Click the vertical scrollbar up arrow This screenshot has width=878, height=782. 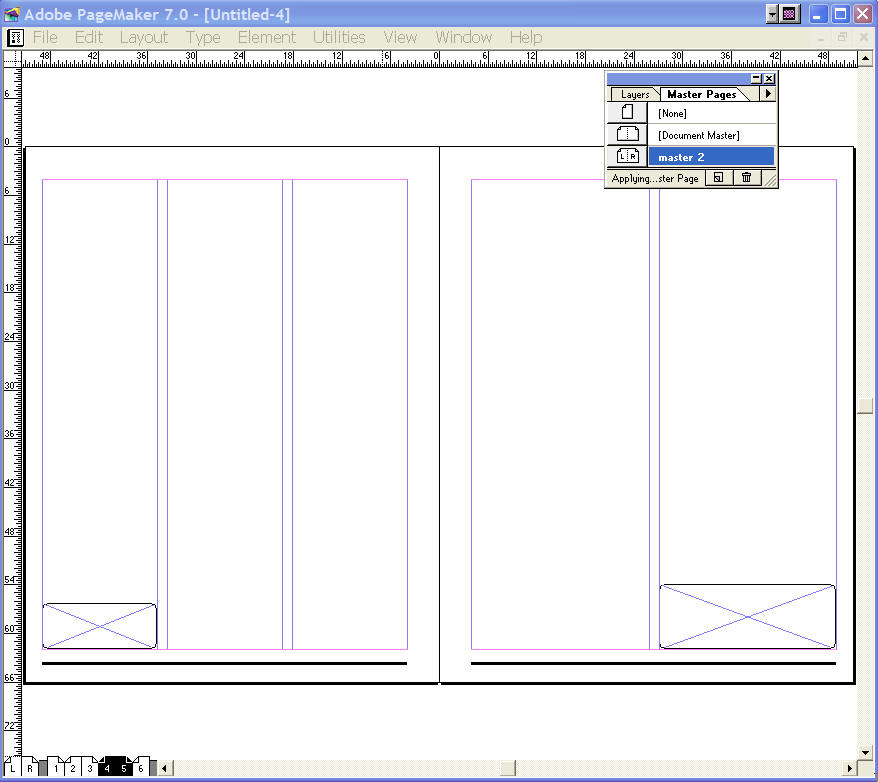[865, 58]
